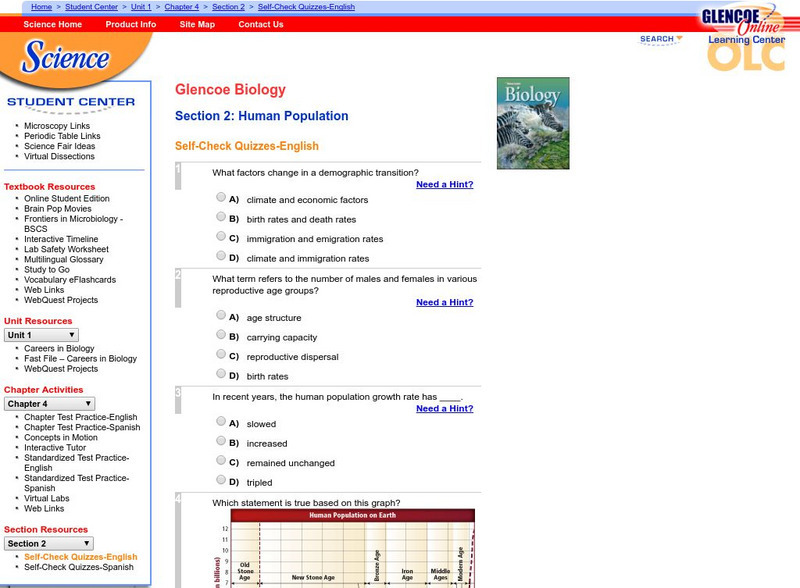Select answer A climate and economic factors
The image size is (800, 588).
pos(221,197)
